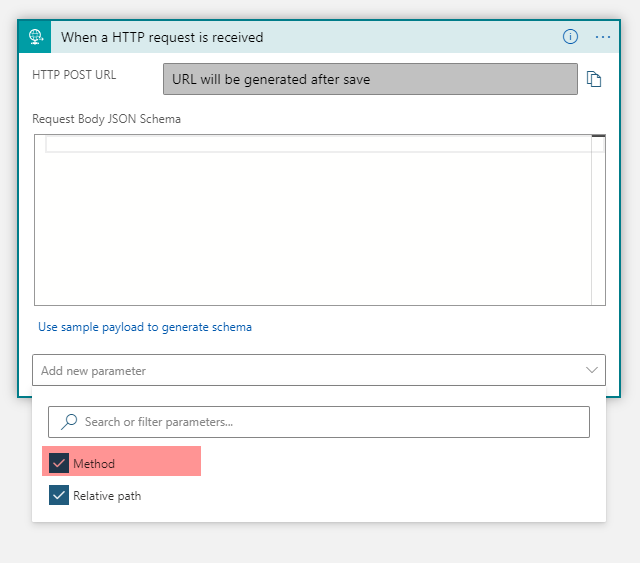This screenshot has width=640, height=563.
Task: Open the info icon on trigger header
Action: coord(570,37)
